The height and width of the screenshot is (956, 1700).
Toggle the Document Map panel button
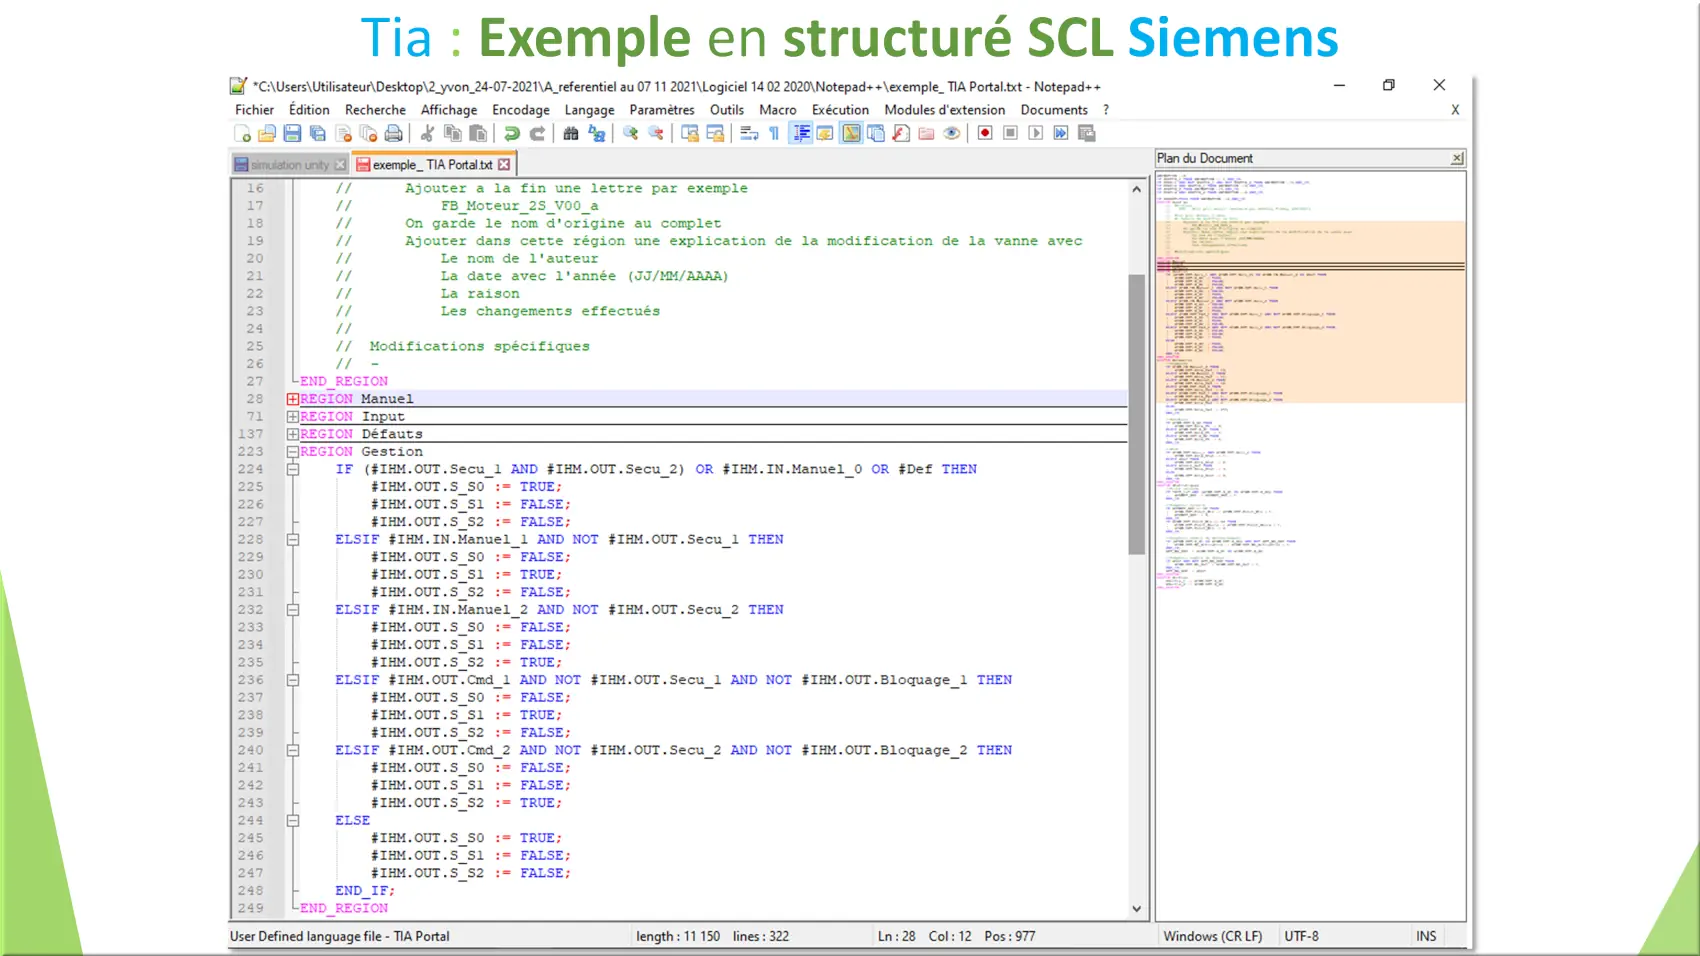851,133
